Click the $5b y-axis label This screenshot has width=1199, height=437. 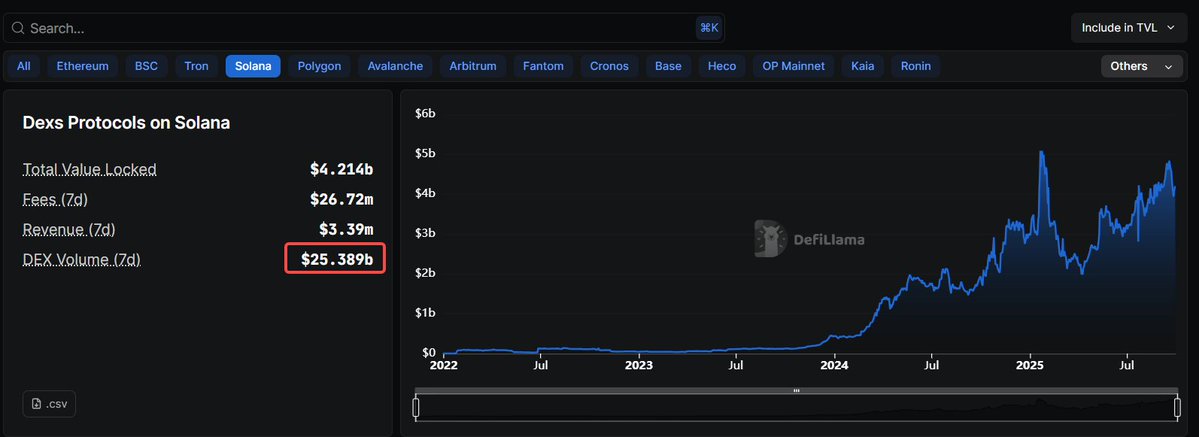[x=425, y=153]
